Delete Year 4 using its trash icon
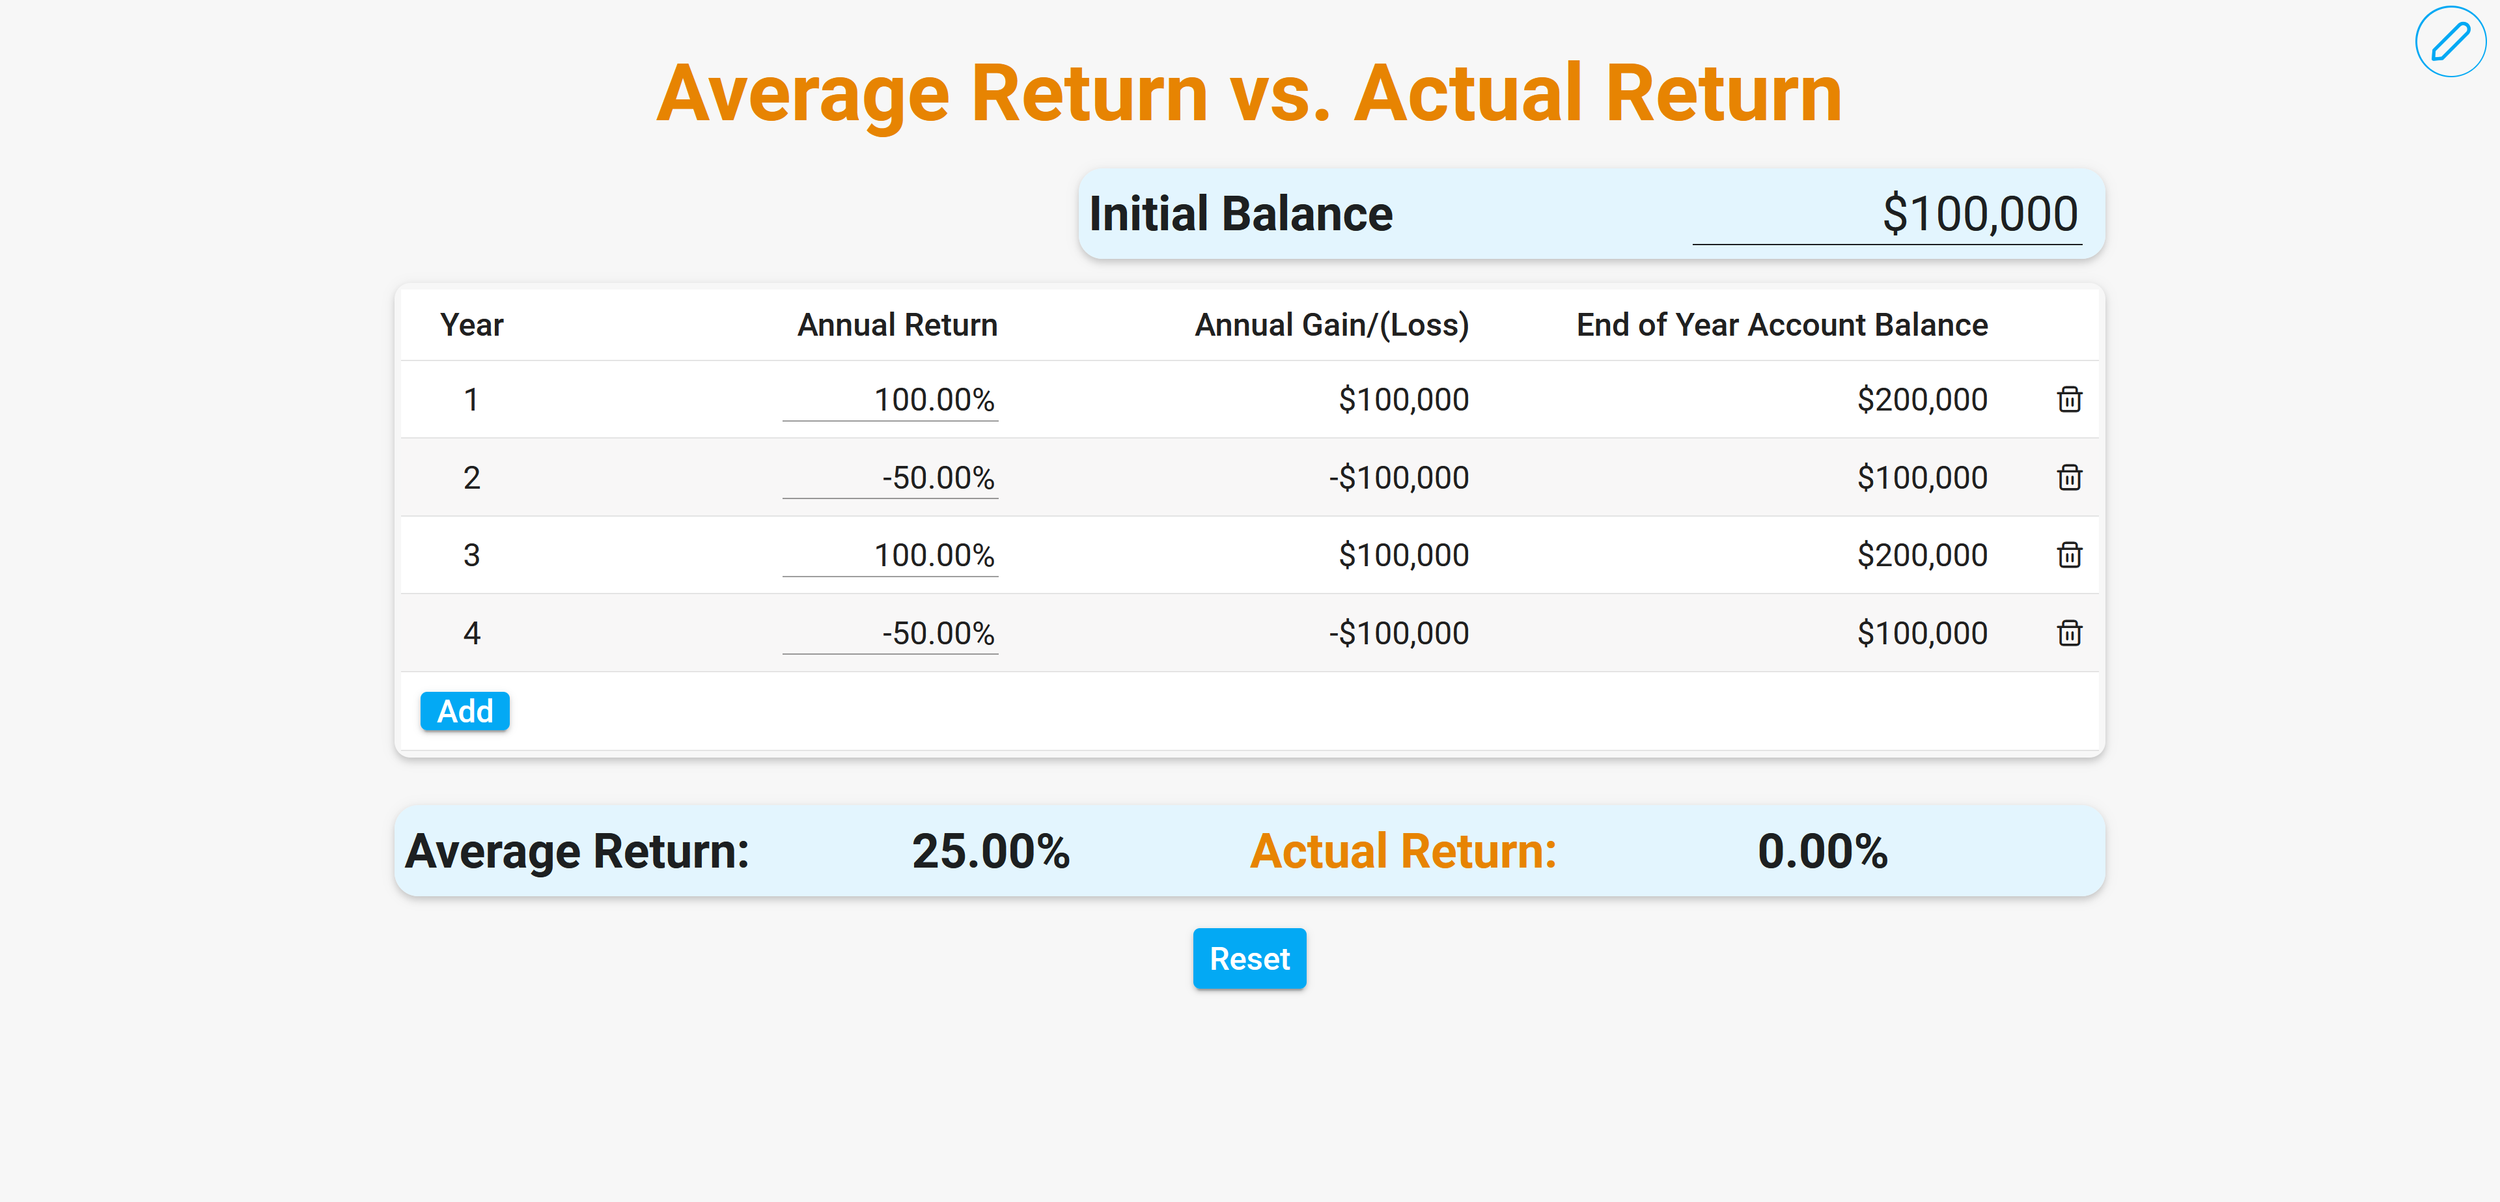Viewport: 2500px width, 1202px height. pos(2069,632)
